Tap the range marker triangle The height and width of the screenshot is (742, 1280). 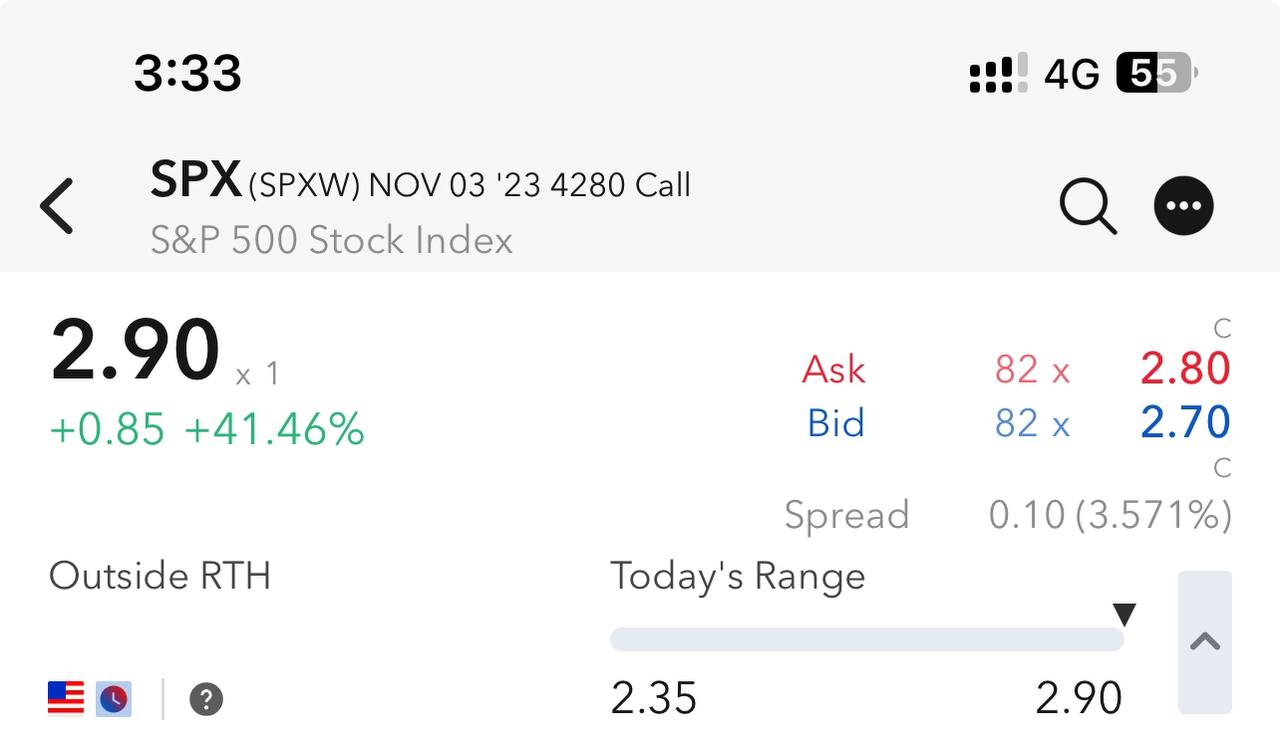tap(1125, 614)
